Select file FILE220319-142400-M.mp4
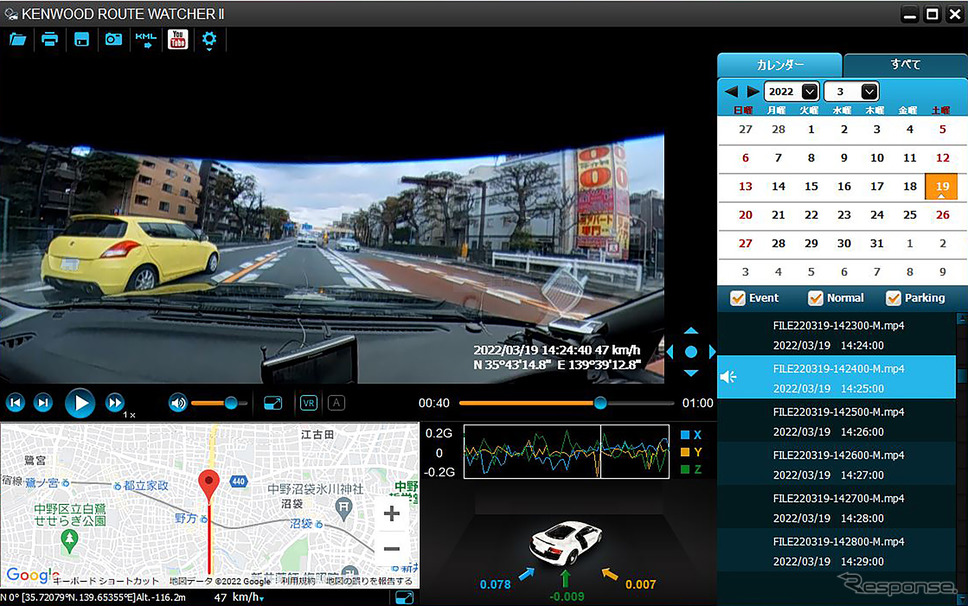This screenshot has width=968, height=606. (x=837, y=377)
